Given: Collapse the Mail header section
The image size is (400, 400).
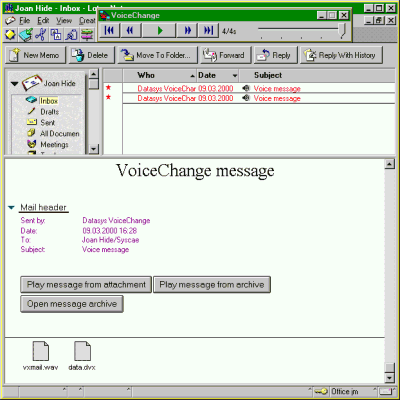Looking at the screenshot, I should [x=11, y=208].
